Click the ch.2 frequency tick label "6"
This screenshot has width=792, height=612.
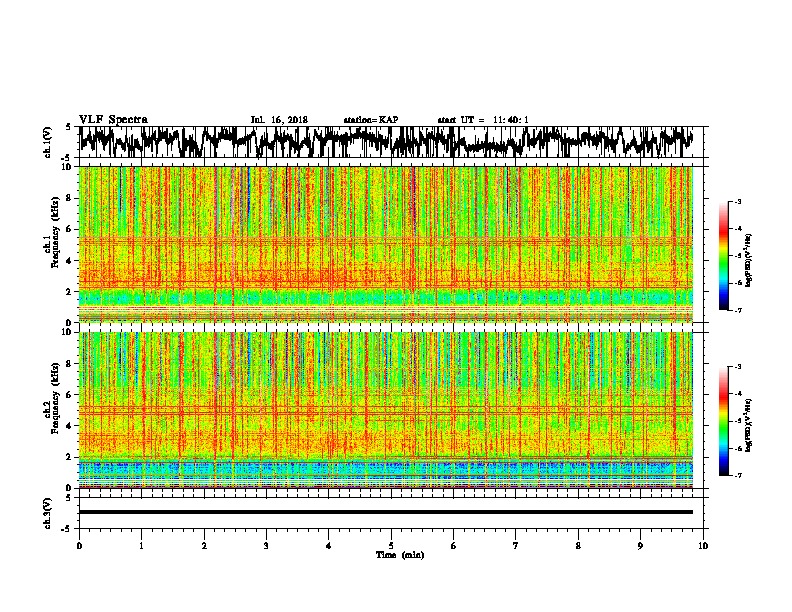point(70,395)
